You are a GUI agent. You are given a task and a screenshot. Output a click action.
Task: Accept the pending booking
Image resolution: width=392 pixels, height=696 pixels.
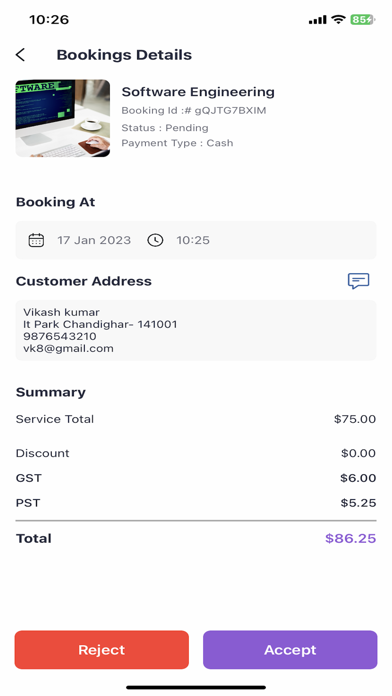pos(290,649)
